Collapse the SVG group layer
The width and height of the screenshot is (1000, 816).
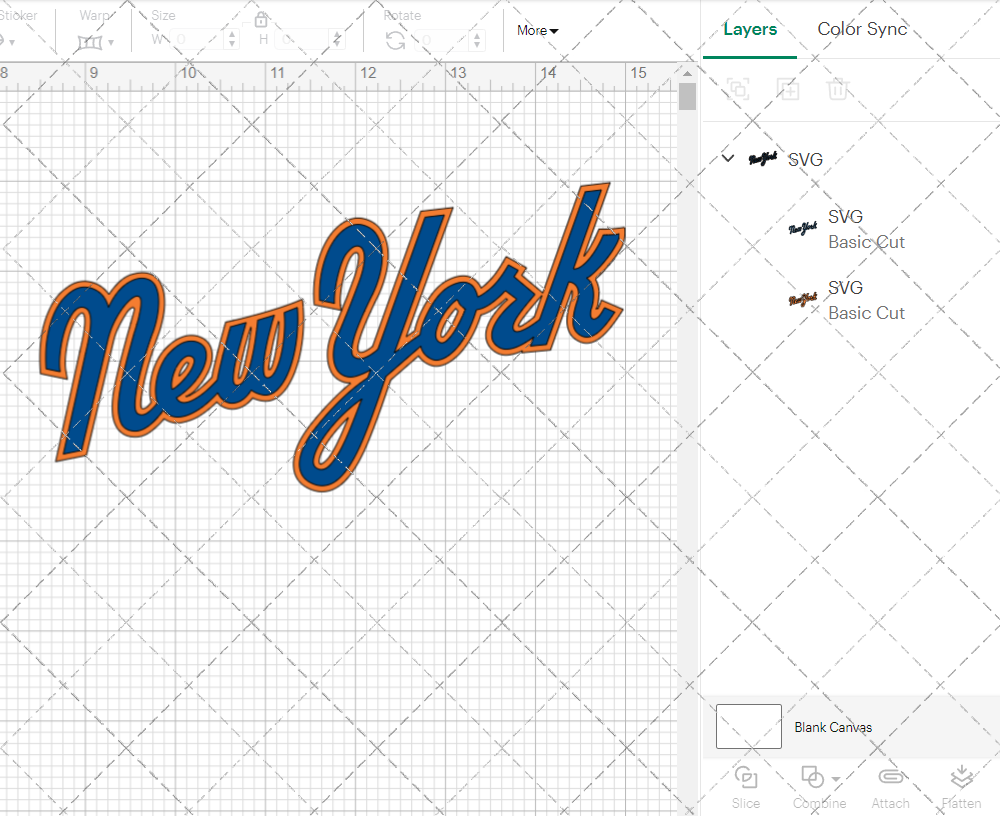pos(728,158)
